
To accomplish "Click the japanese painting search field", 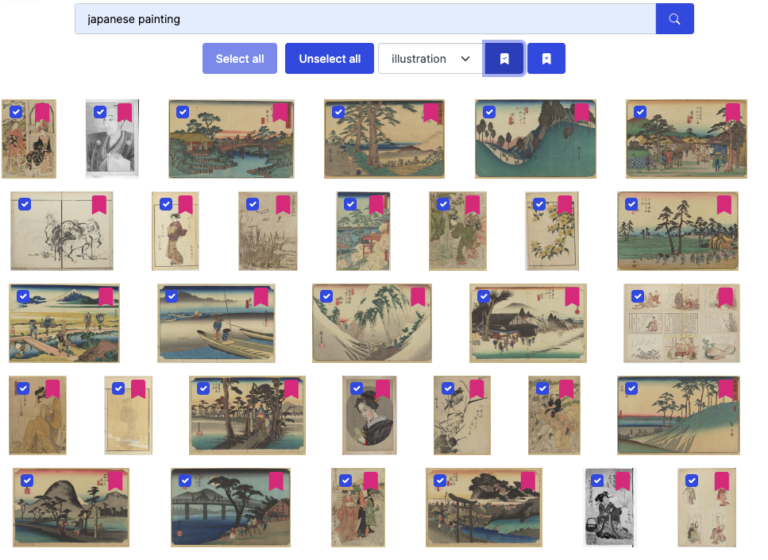I will [365, 19].
